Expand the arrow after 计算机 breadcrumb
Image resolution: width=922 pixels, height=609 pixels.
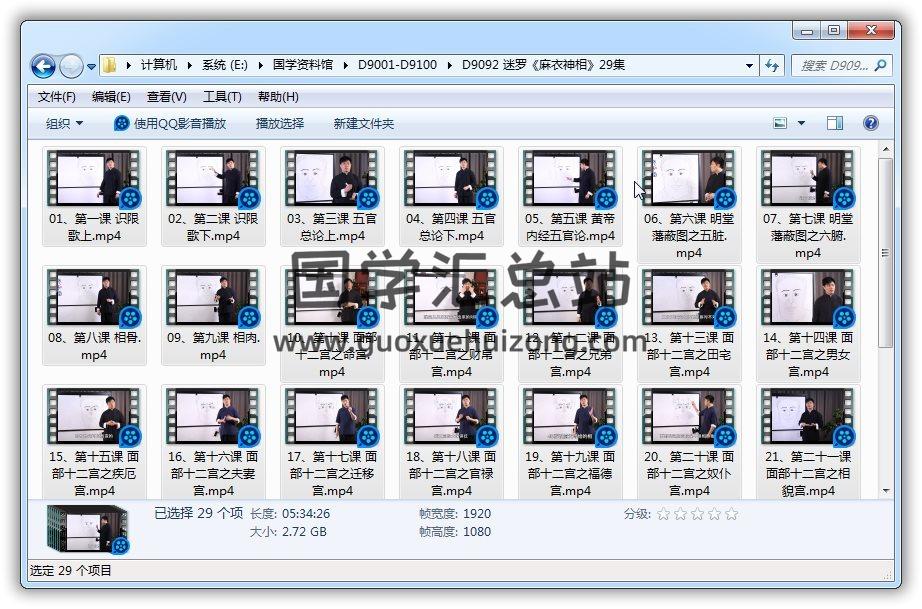189,65
